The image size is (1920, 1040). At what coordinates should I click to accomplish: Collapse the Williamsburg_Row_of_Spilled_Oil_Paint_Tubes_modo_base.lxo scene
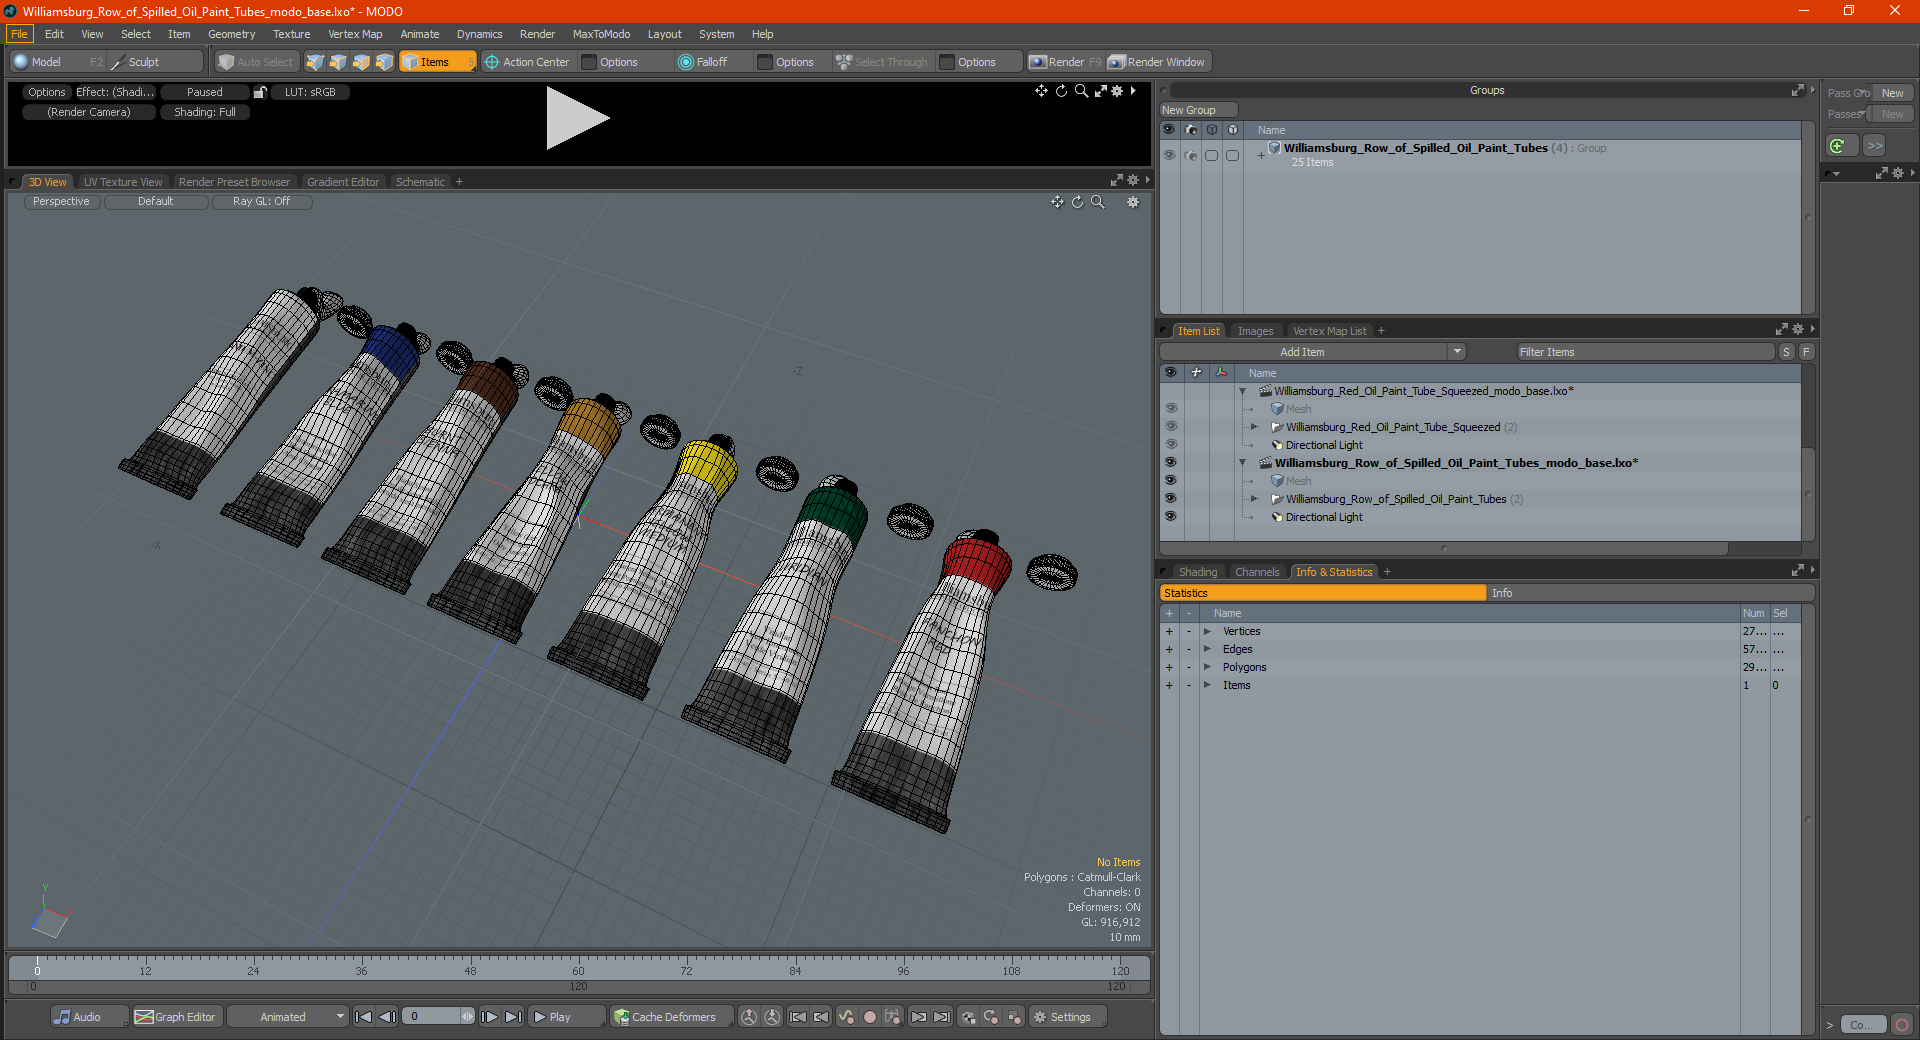click(1242, 463)
